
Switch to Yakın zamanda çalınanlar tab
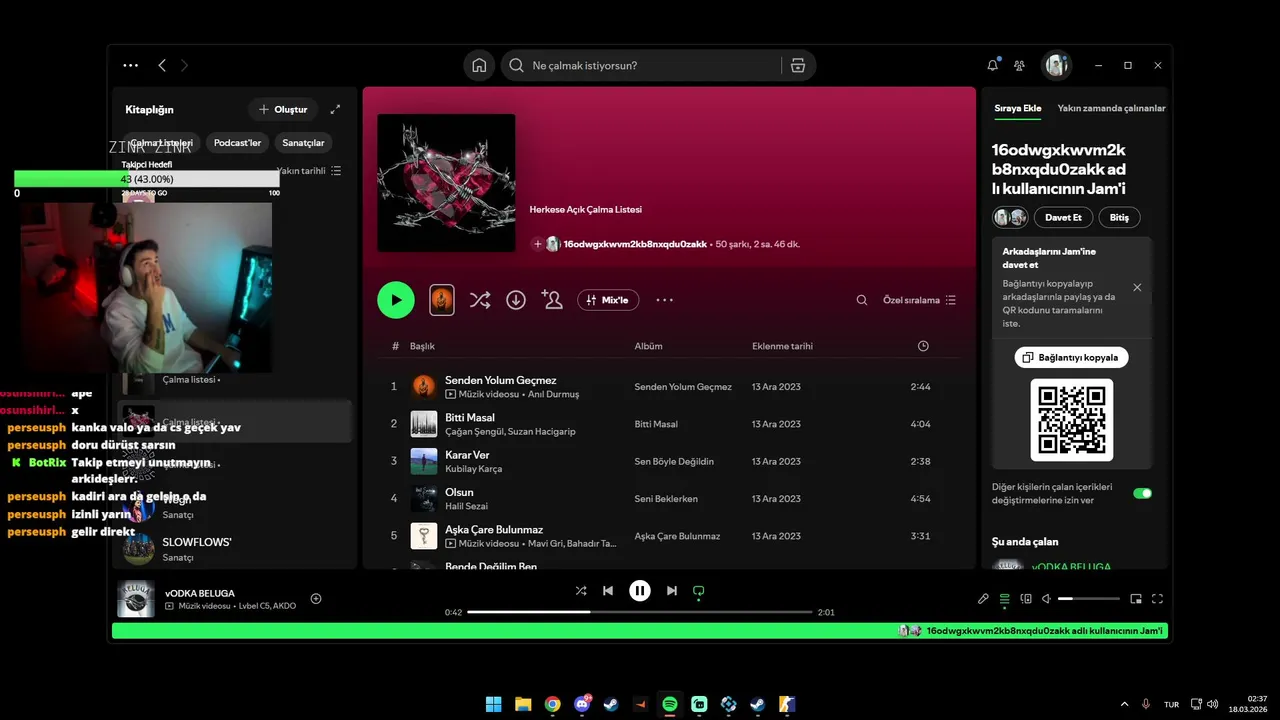[x=1111, y=108]
